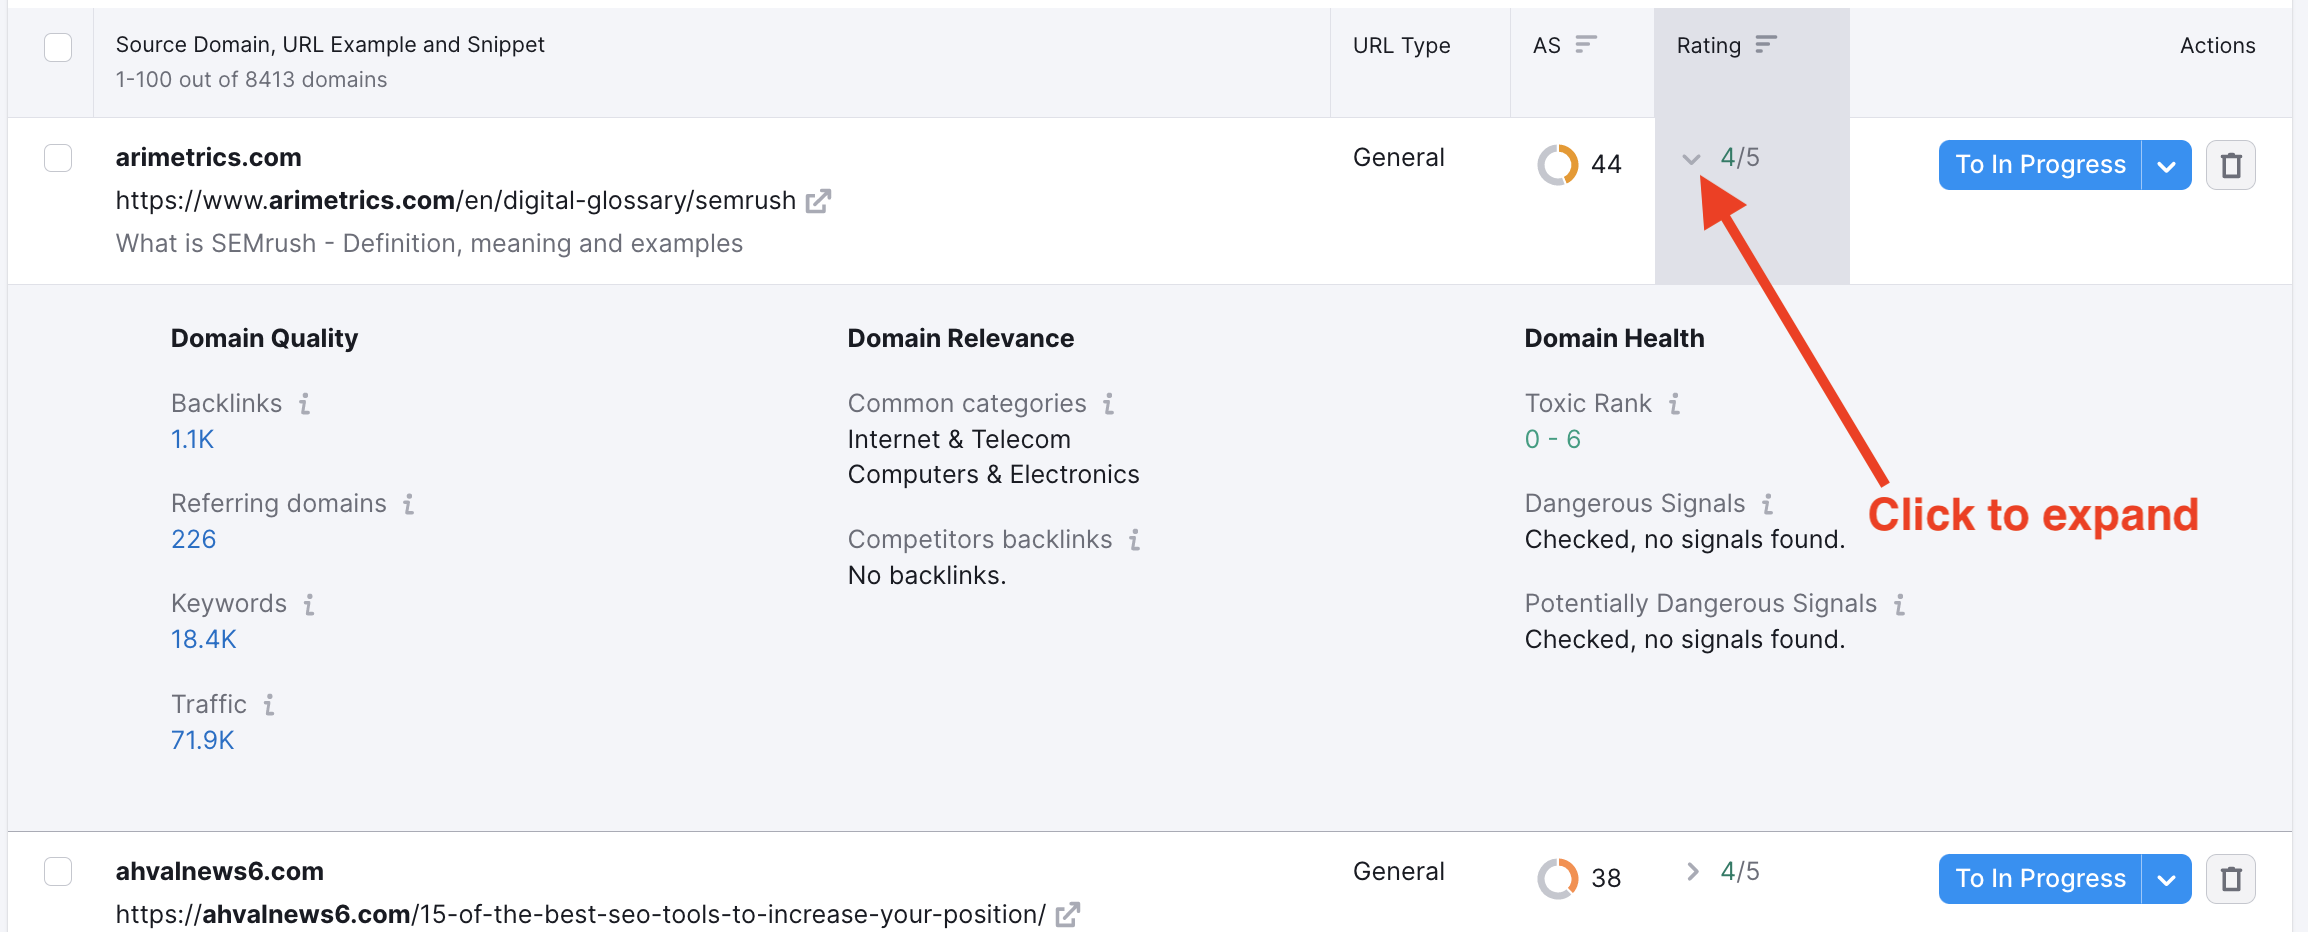Expand the ahvalnews6.com 4/5 rating details
The width and height of the screenshot is (2308, 932).
[1692, 871]
